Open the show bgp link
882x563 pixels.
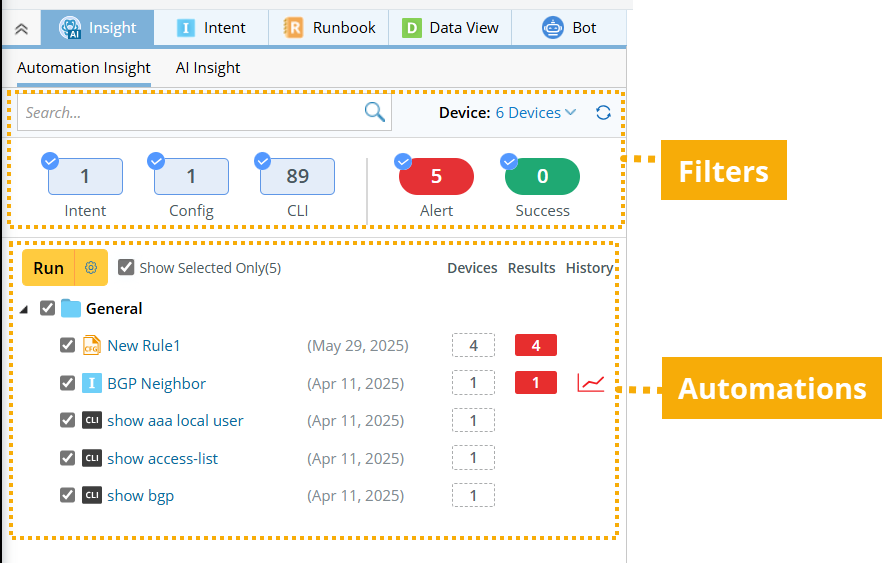point(140,496)
